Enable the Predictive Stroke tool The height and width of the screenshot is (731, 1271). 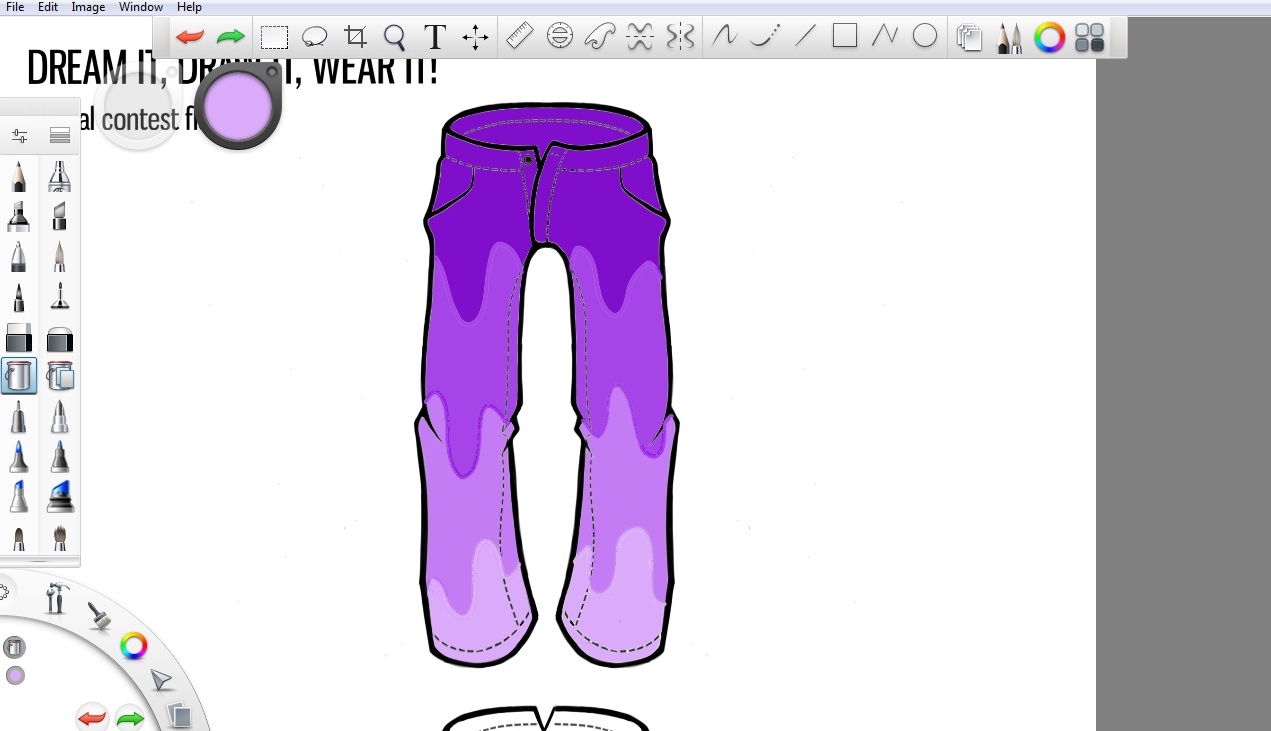coord(764,37)
